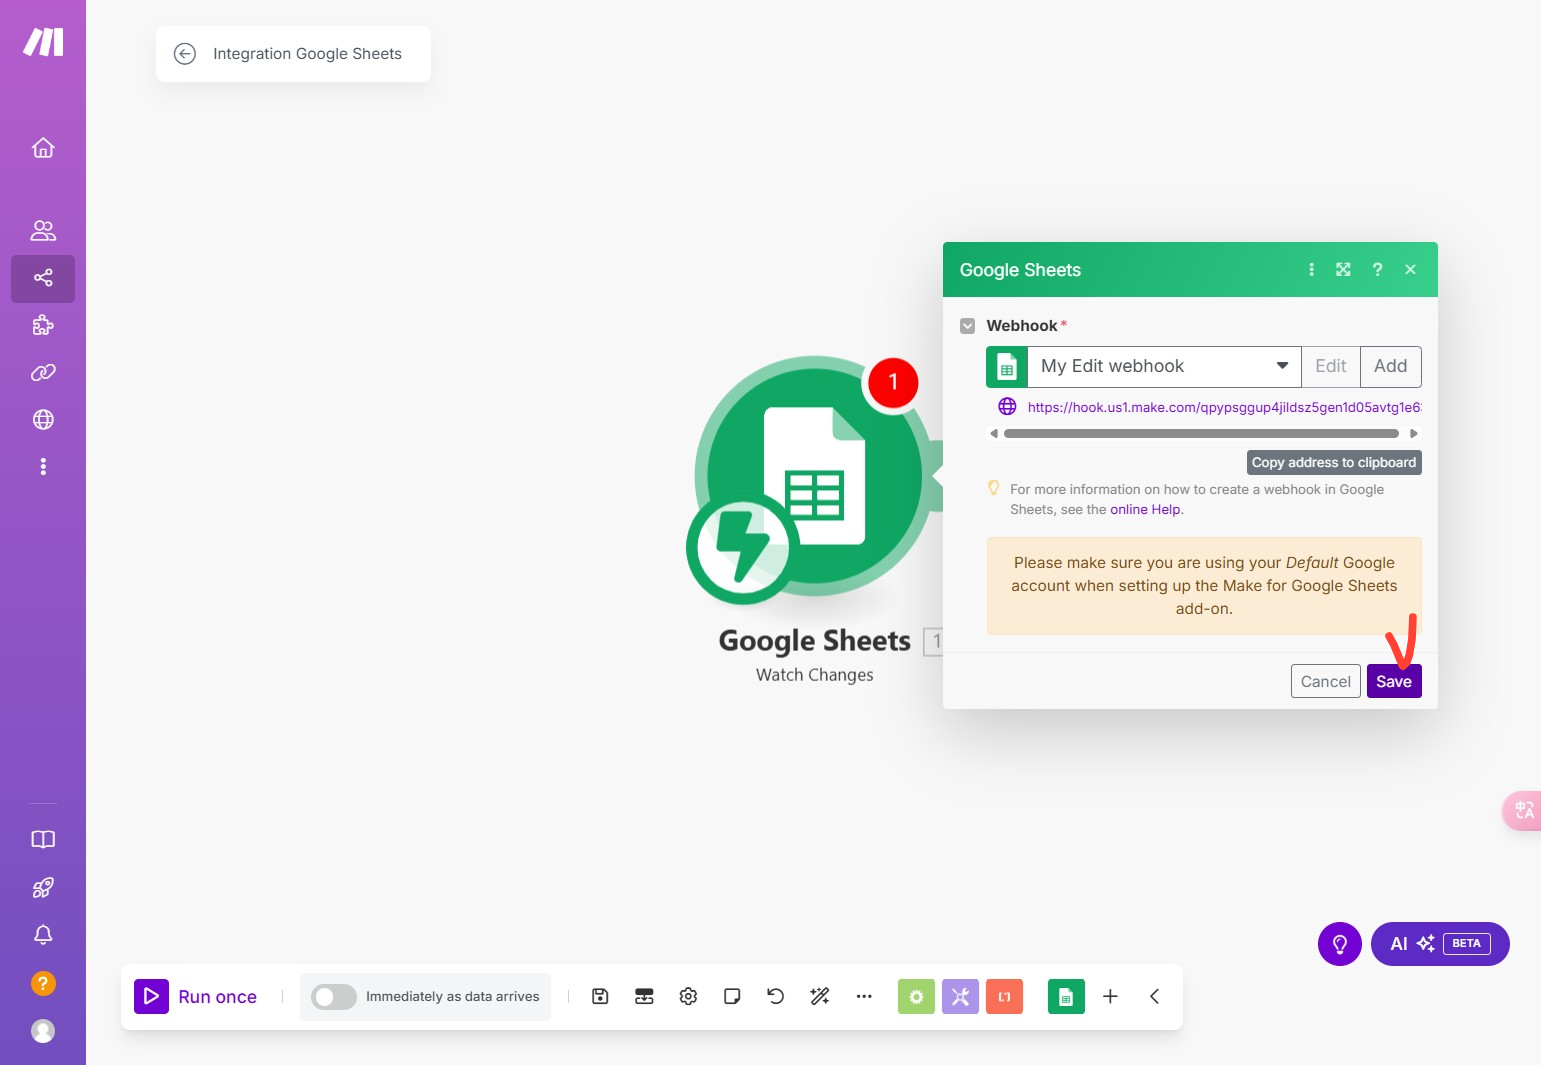This screenshot has height=1065, width=1541.
Task: Click the Edit webhook button
Action: tap(1330, 367)
